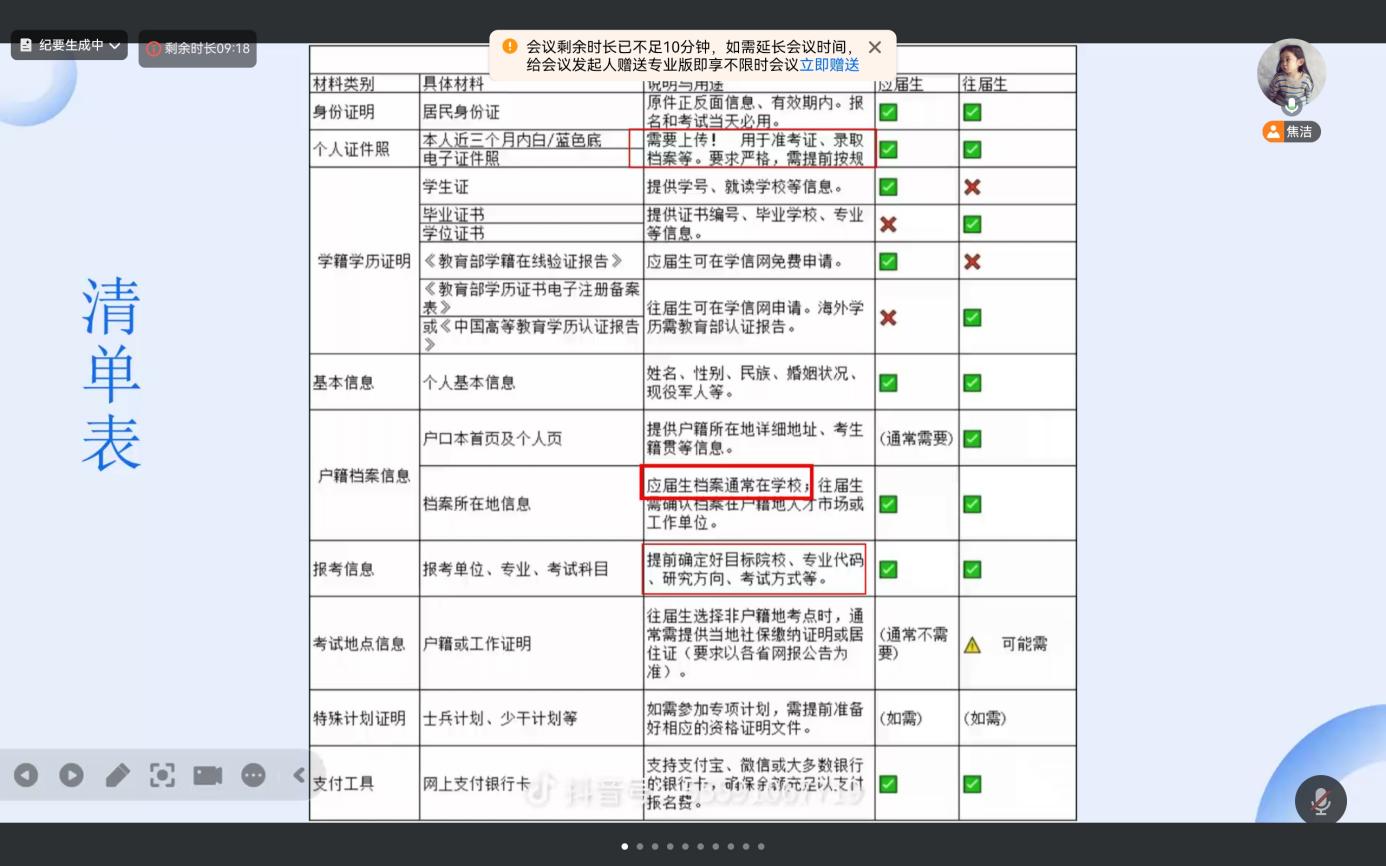
Task: Jump to the second page indicator dot
Action: pyautogui.click(x=640, y=846)
